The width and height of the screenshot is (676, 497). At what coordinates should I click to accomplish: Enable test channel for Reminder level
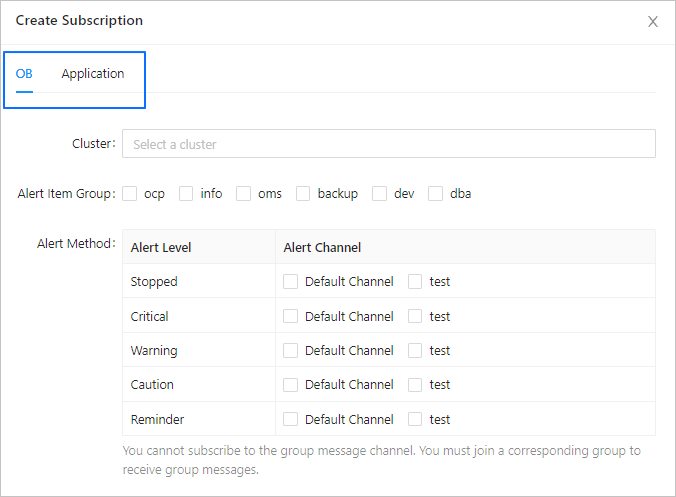pos(416,420)
